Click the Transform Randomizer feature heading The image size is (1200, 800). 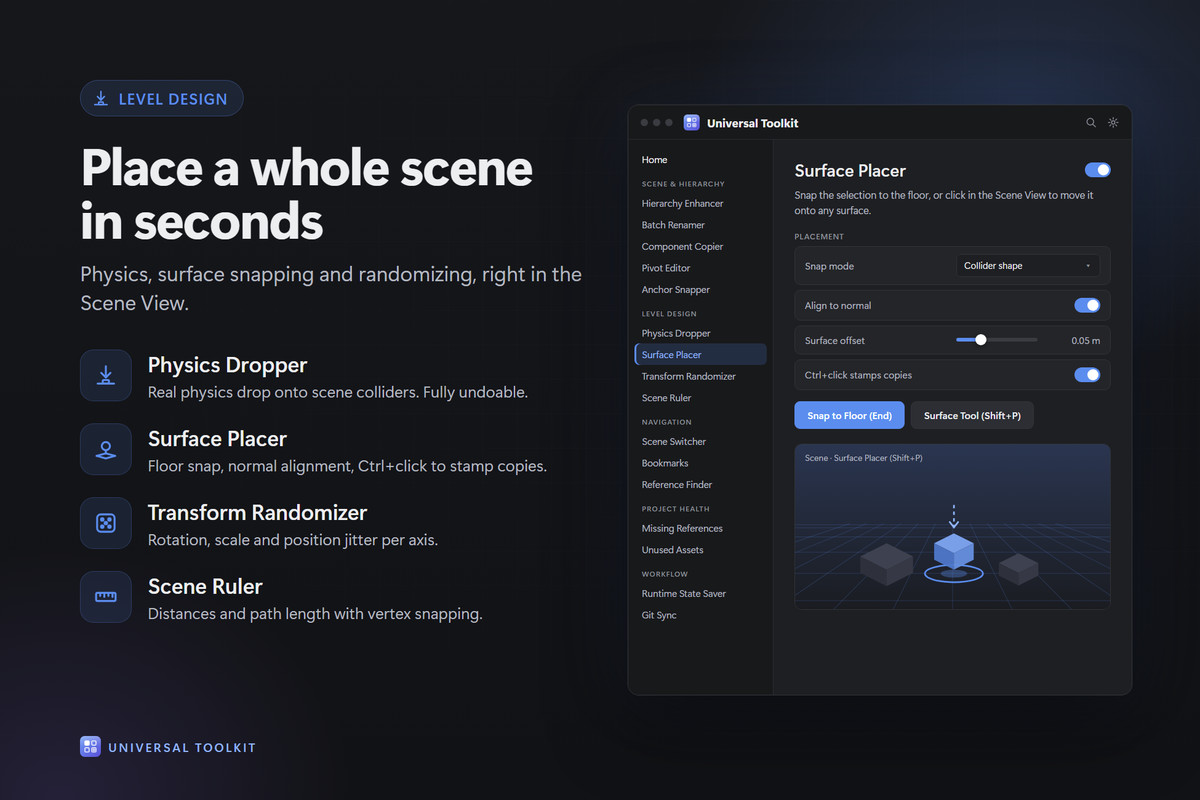pos(258,513)
